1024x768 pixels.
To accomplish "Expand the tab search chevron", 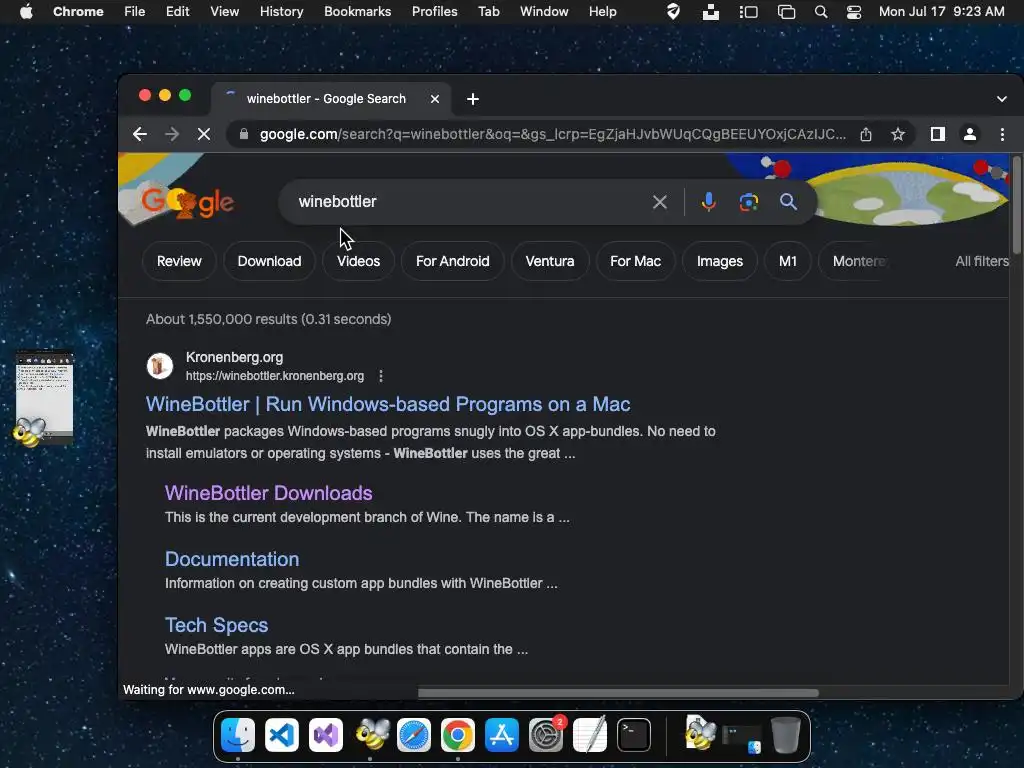I will click(1002, 99).
